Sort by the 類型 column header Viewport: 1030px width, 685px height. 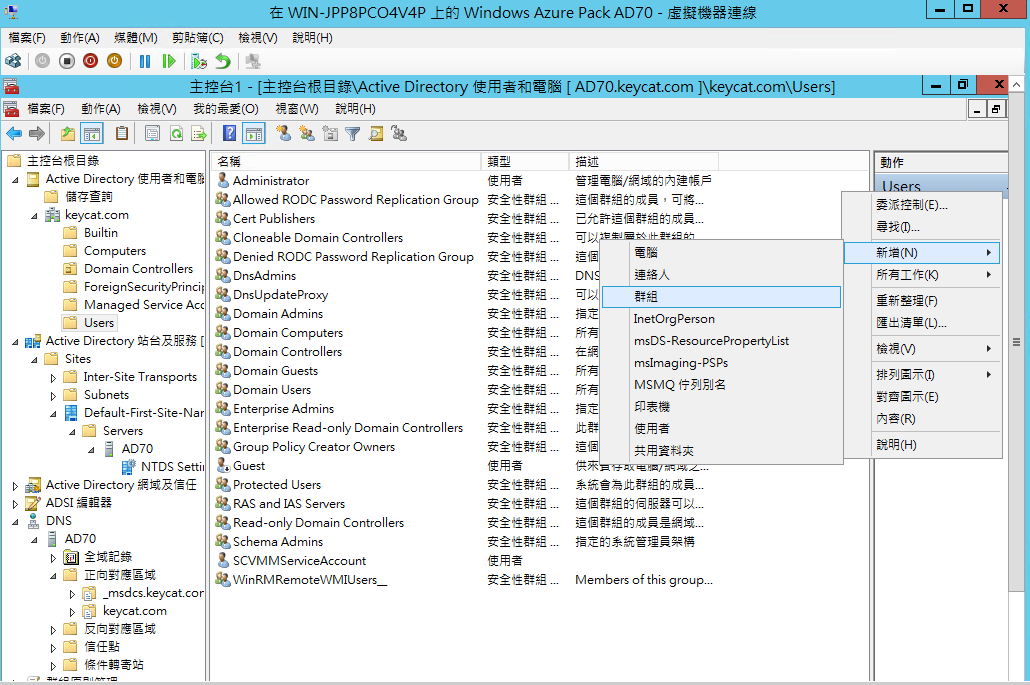[525, 162]
